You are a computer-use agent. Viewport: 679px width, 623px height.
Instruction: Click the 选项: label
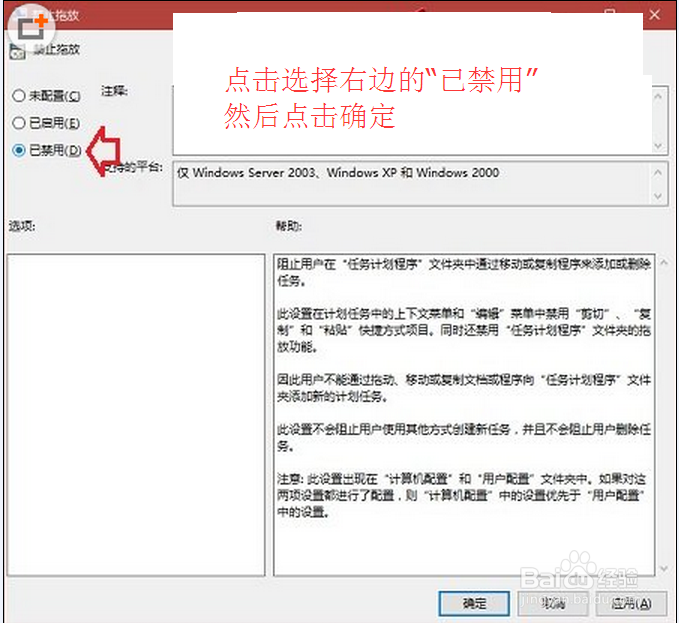coord(22,226)
